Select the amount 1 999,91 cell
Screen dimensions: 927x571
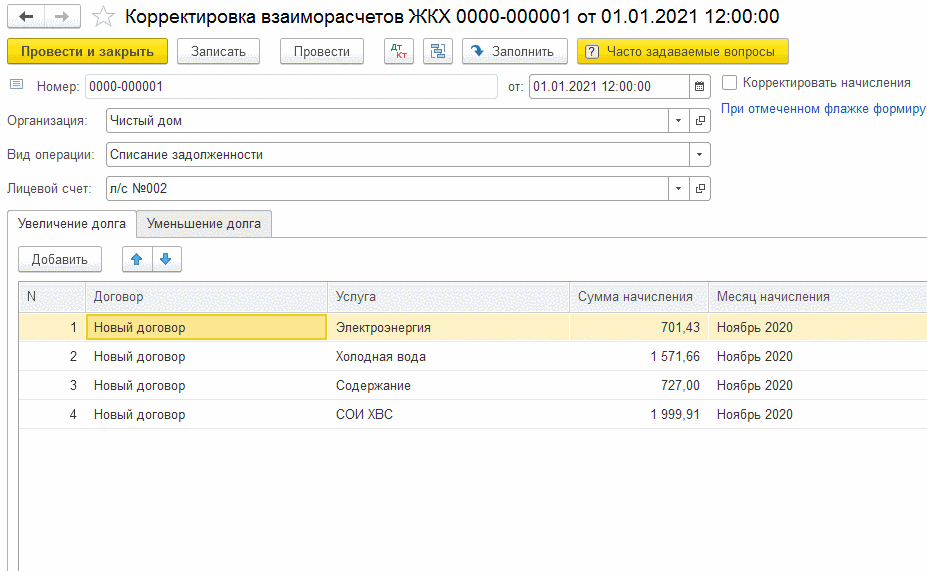[x=639, y=414]
